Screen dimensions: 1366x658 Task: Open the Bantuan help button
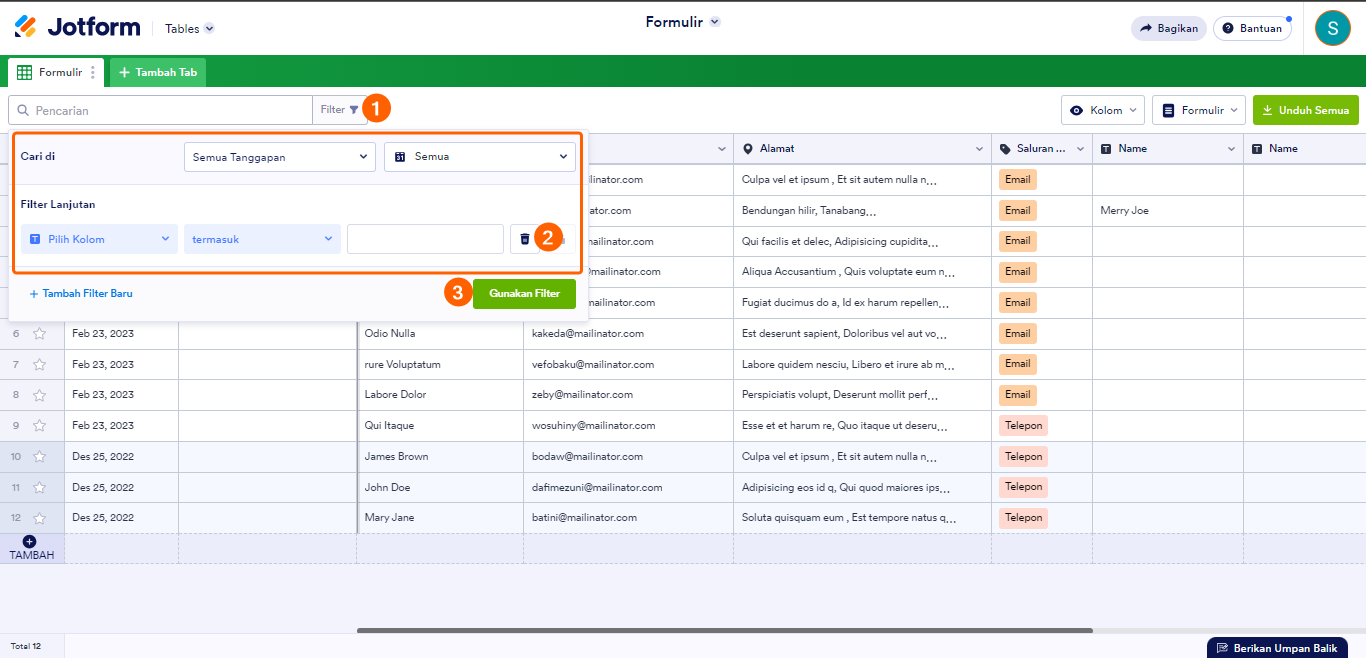click(1252, 28)
